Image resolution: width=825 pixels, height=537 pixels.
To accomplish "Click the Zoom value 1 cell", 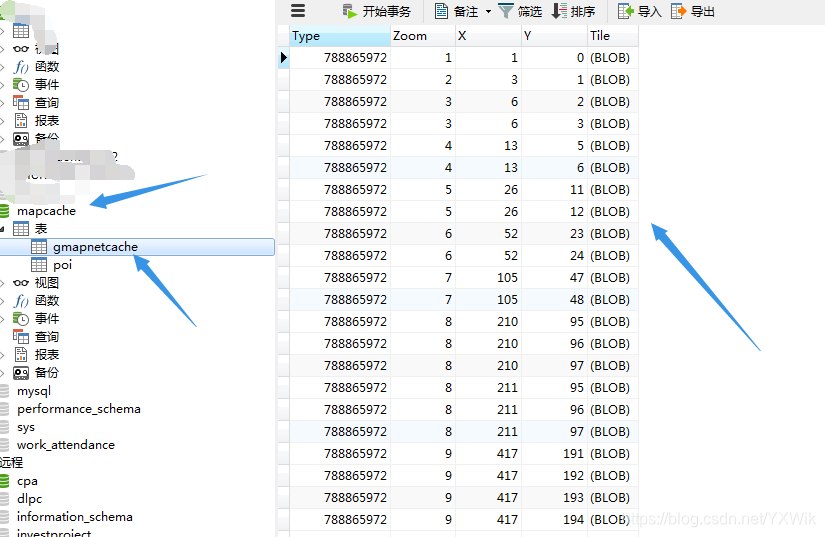I will pos(423,57).
